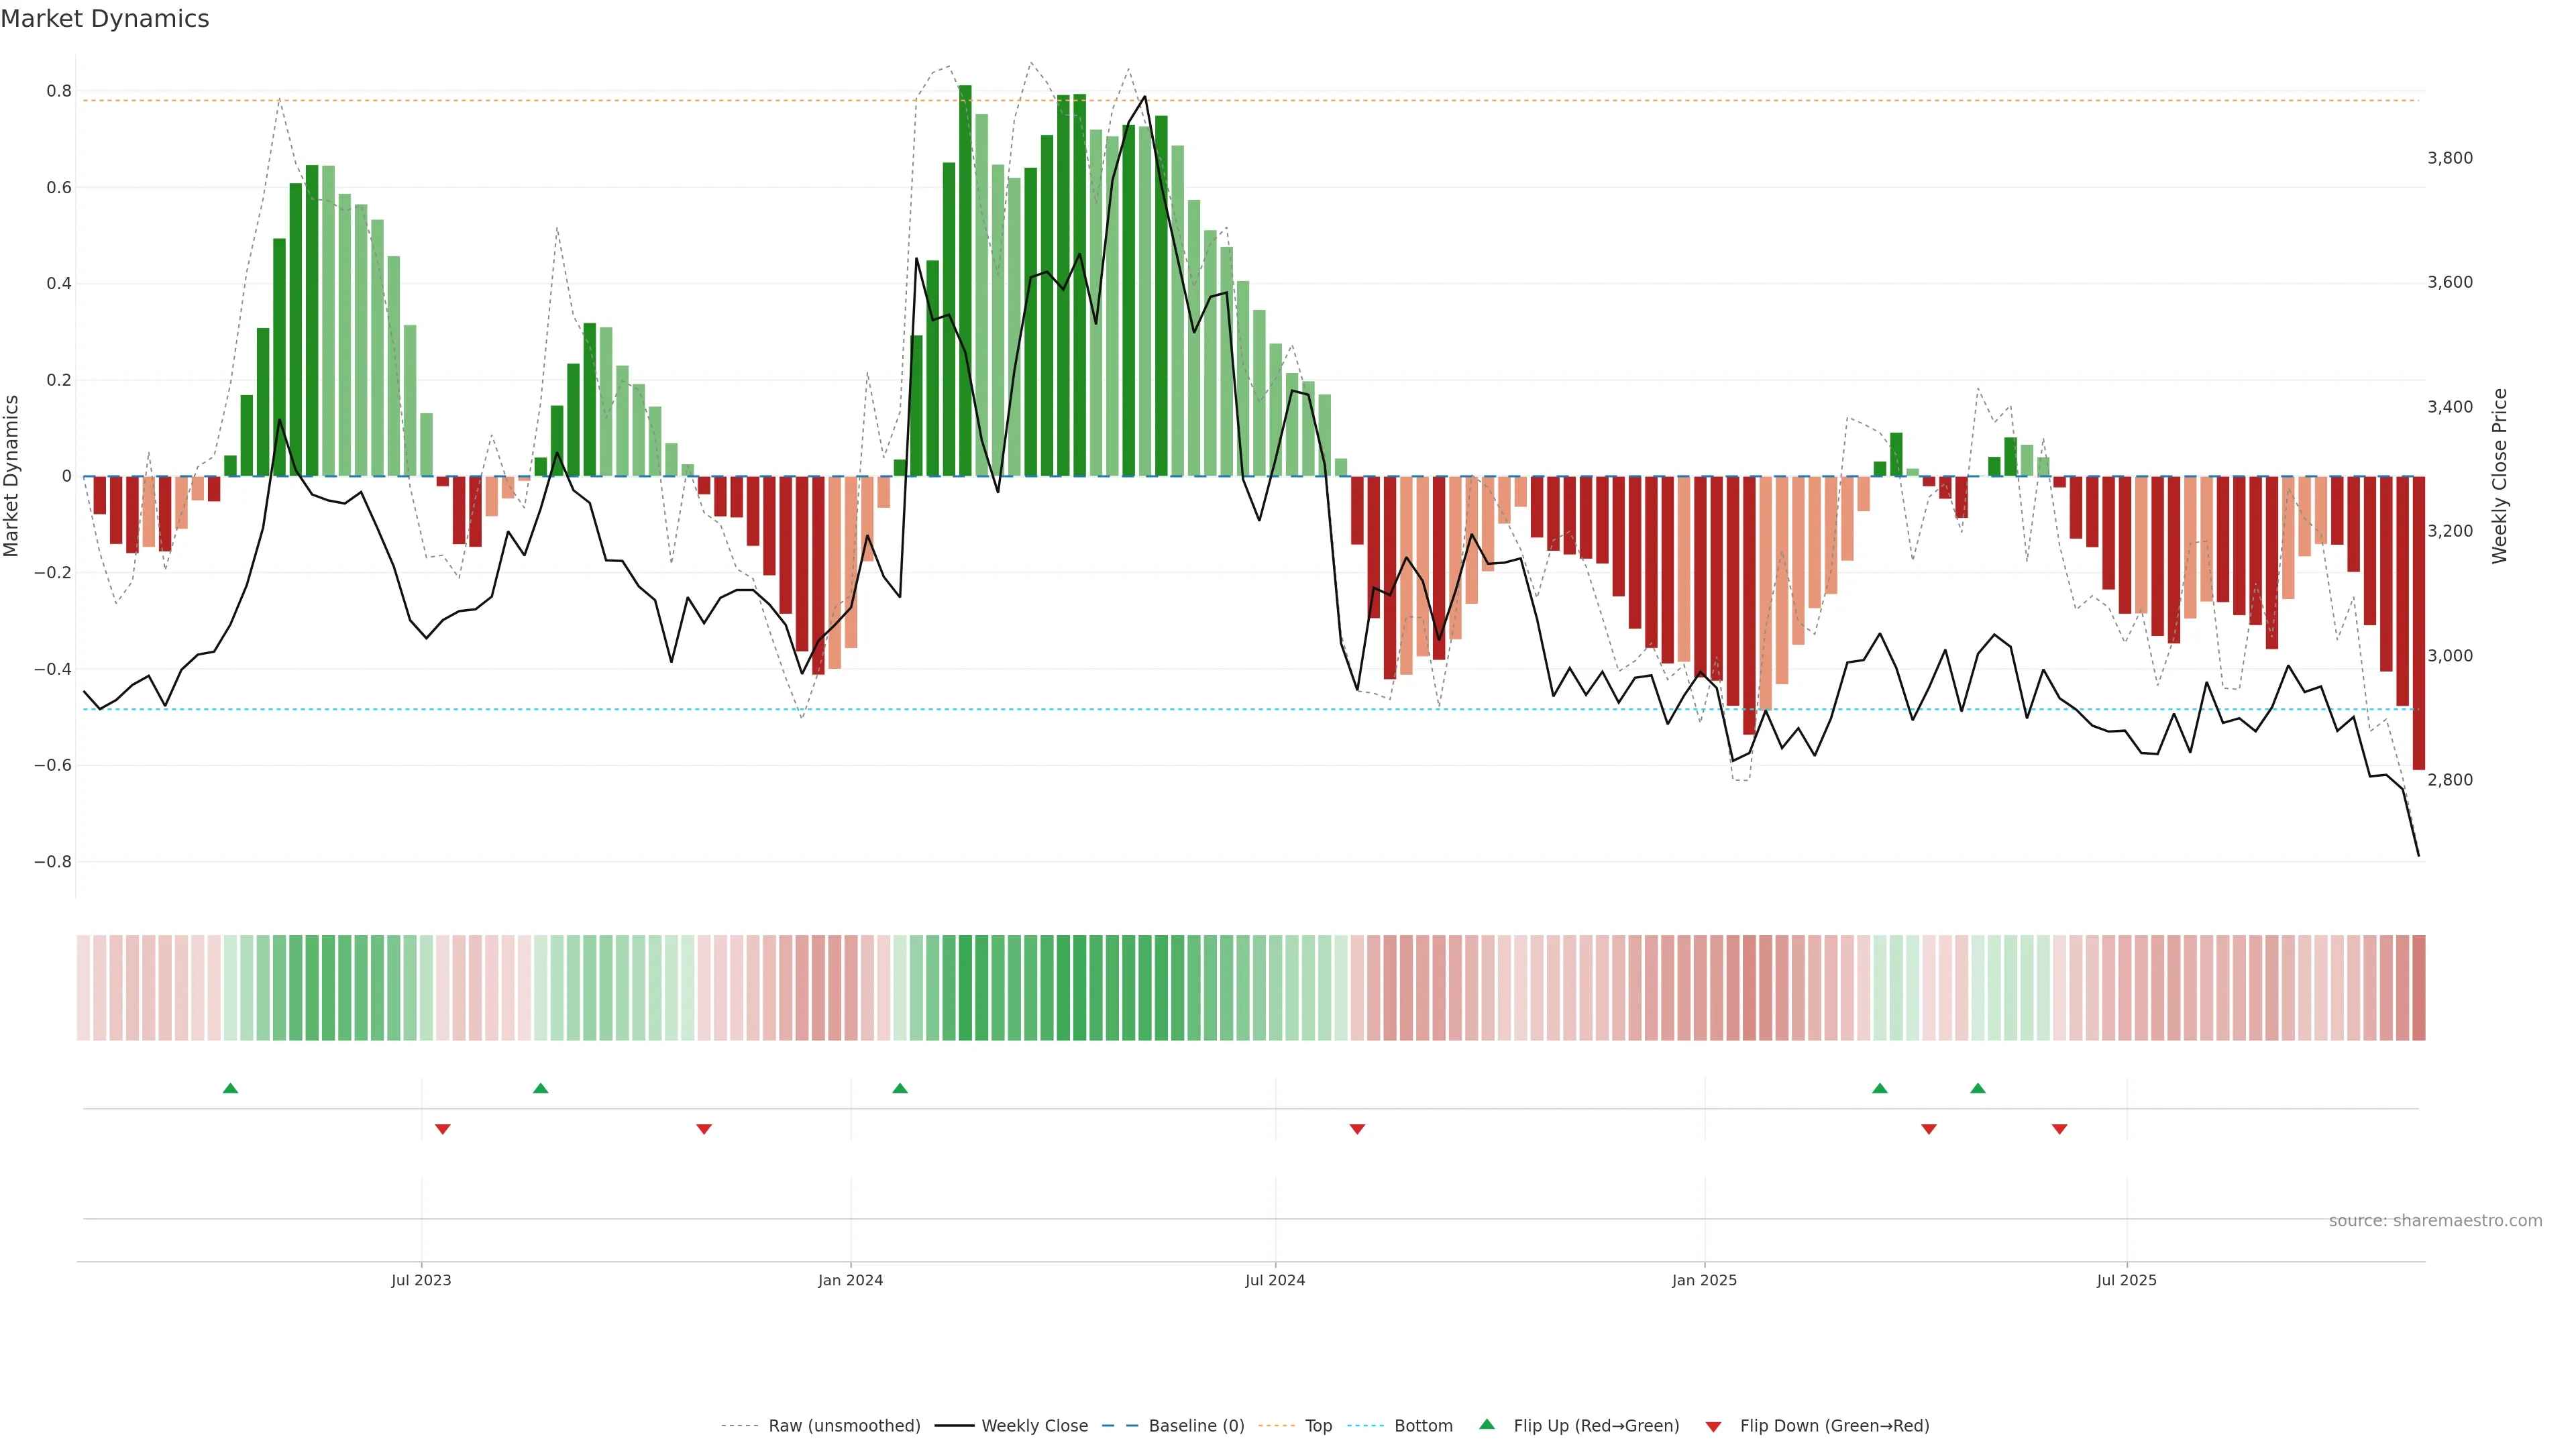Click the first green flip-up triangle marker

tap(230, 1088)
